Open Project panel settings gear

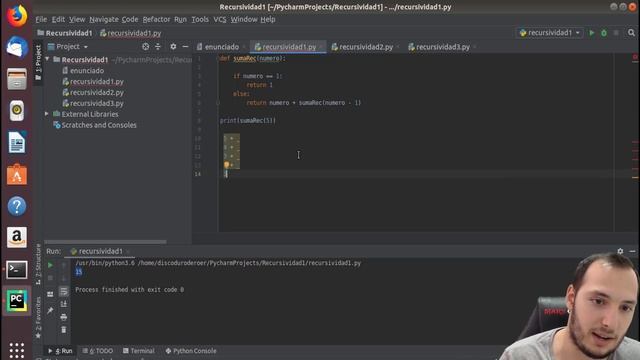(173, 47)
